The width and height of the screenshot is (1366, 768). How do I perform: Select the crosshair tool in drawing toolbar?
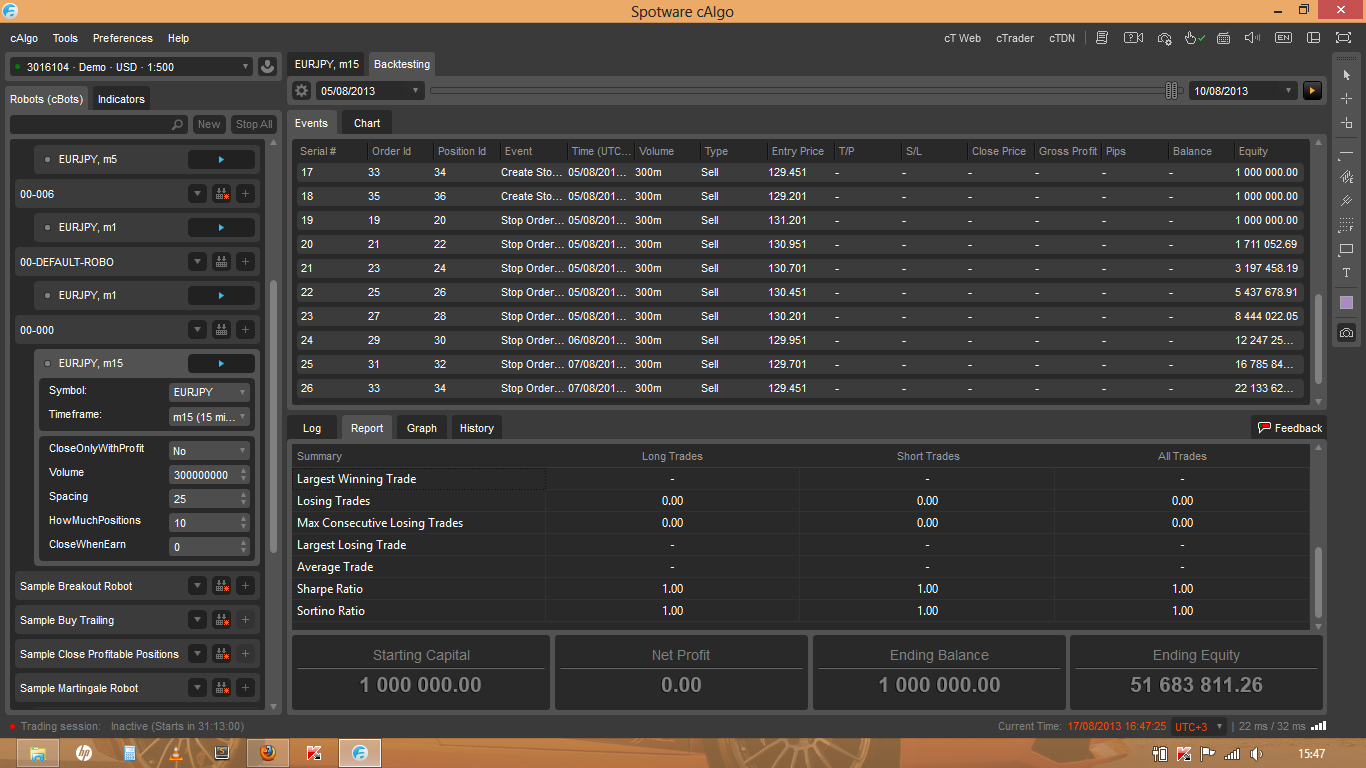1346,99
